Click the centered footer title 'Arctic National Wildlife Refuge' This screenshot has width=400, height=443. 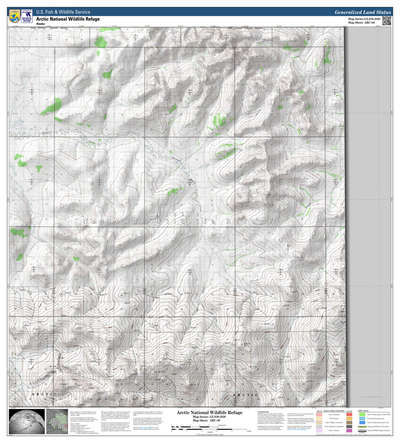tap(210, 413)
